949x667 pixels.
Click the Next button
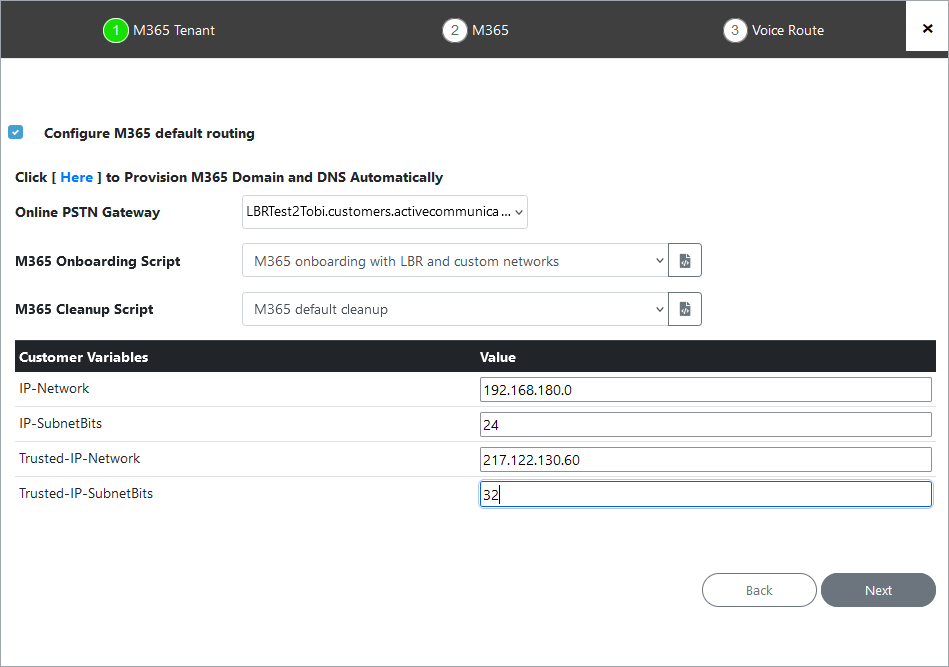pos(878,590)
